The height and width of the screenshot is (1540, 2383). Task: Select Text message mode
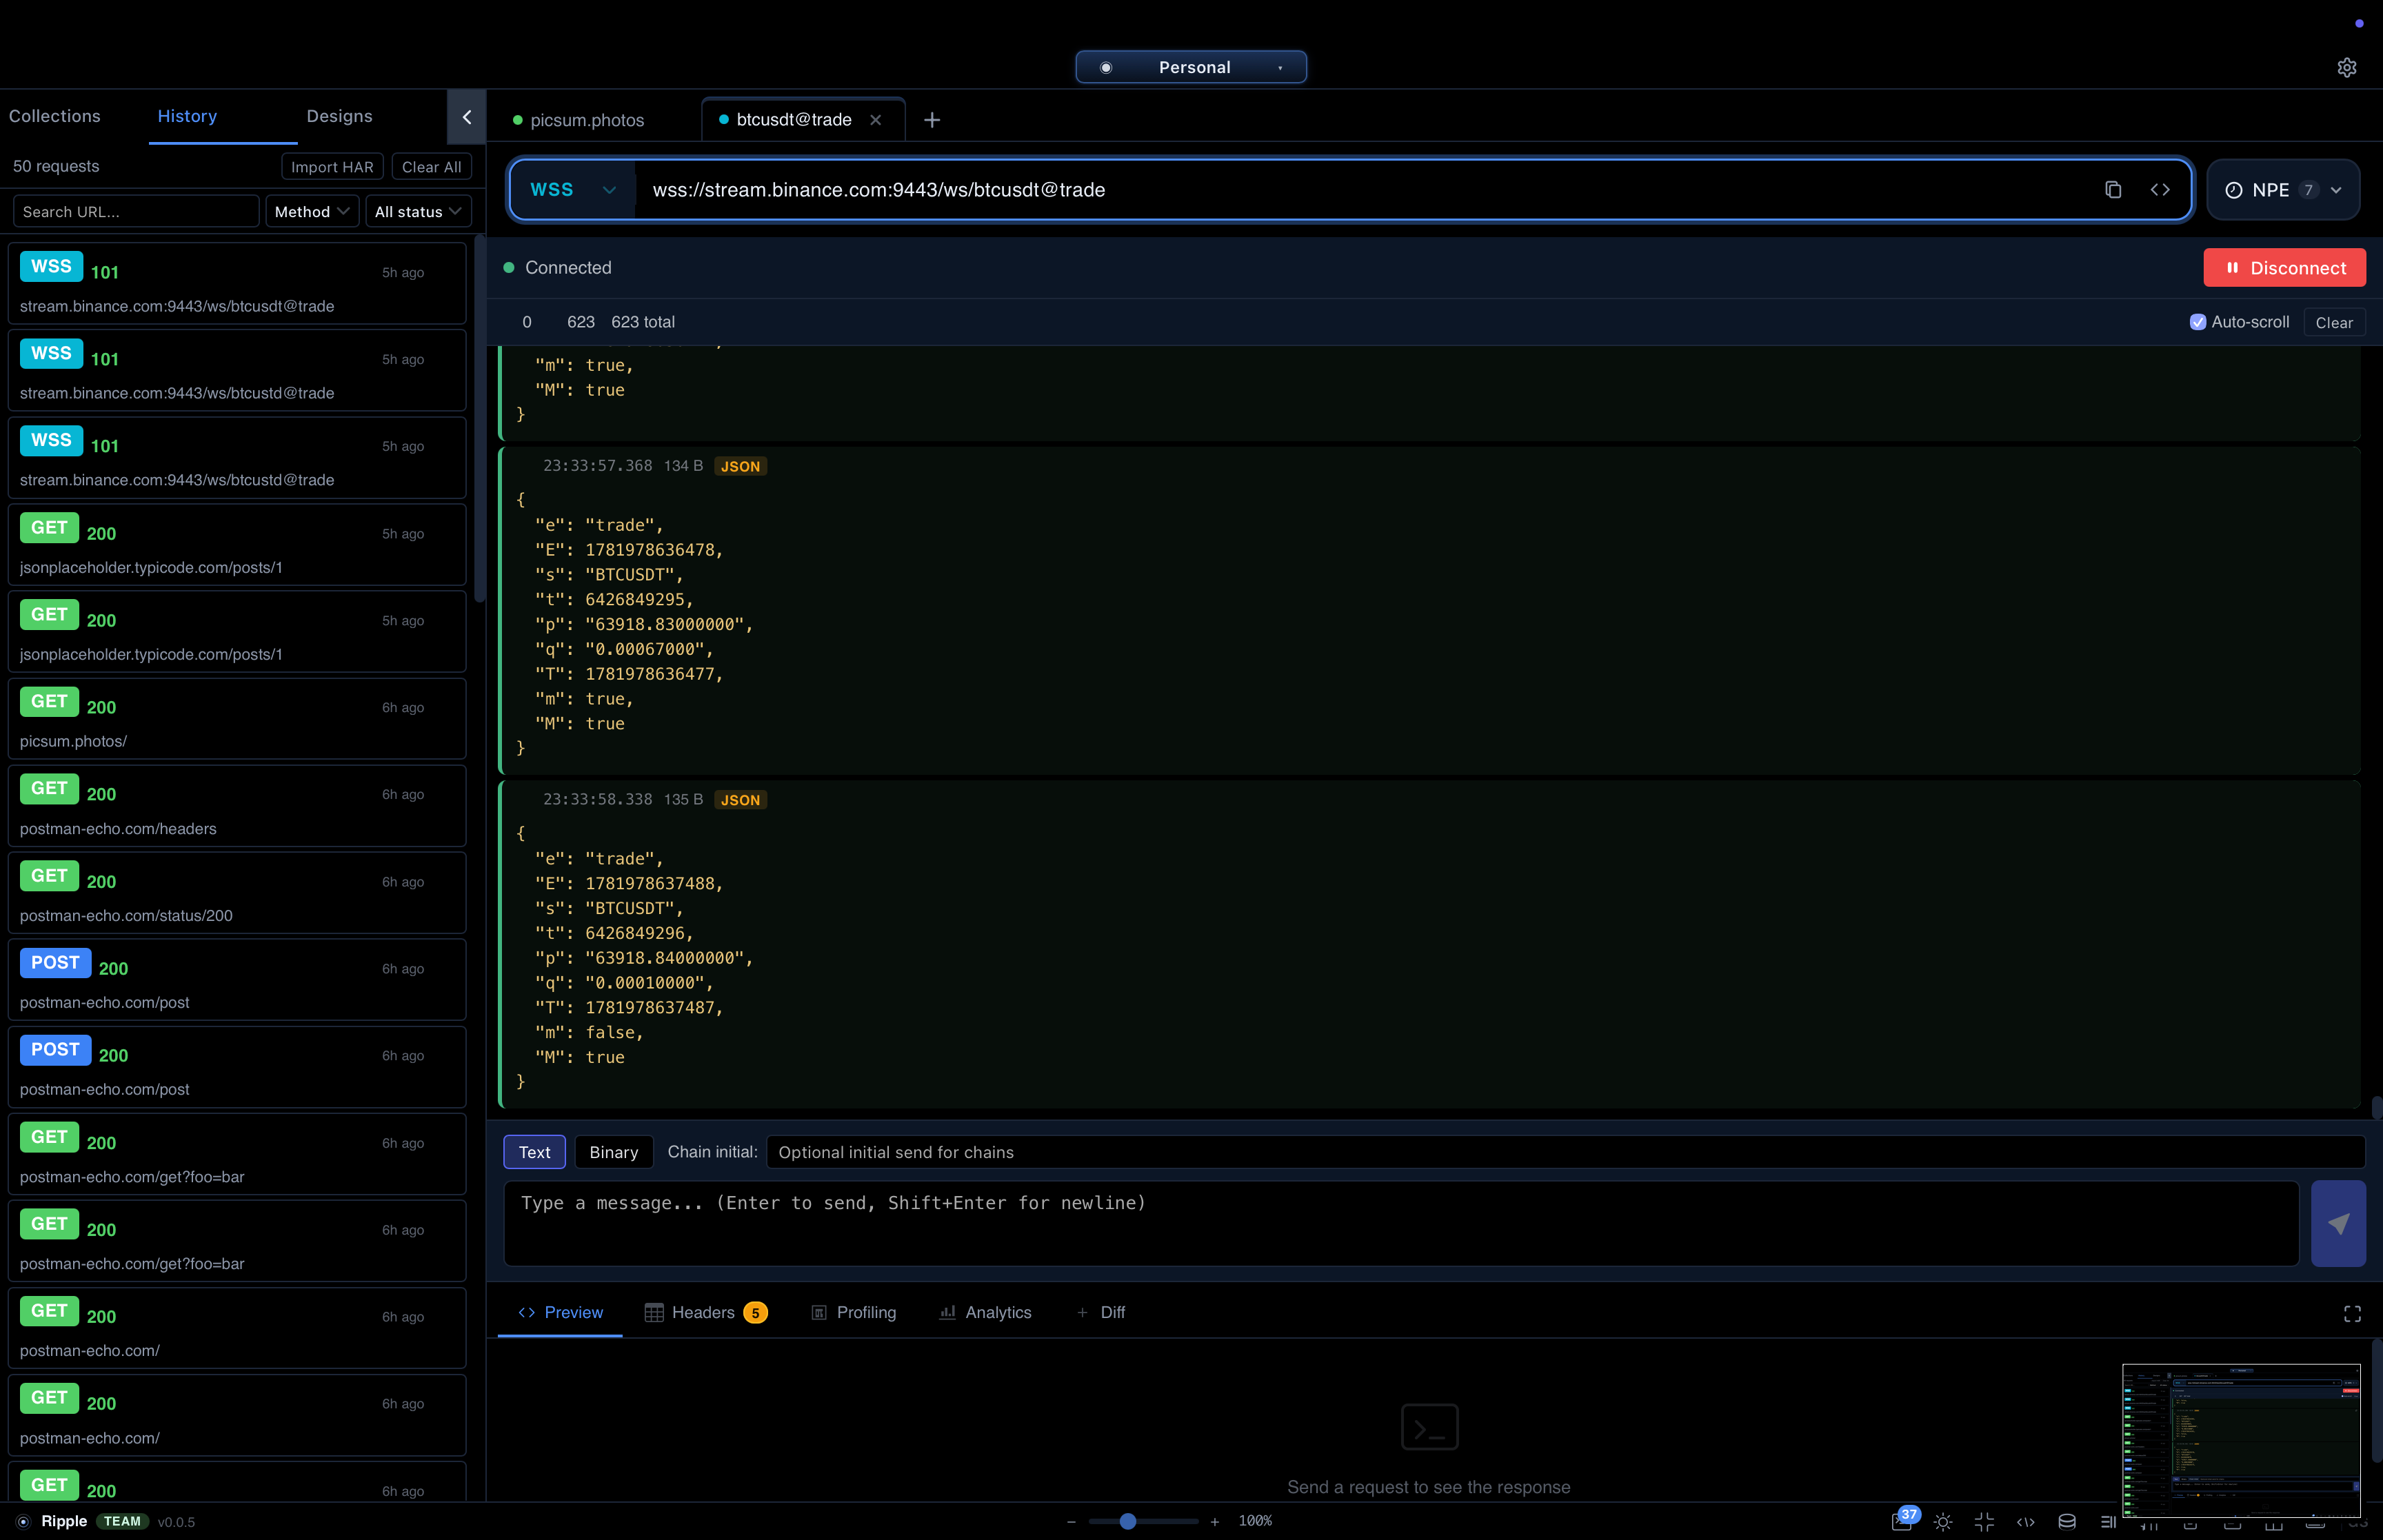tap(534, 1152)
